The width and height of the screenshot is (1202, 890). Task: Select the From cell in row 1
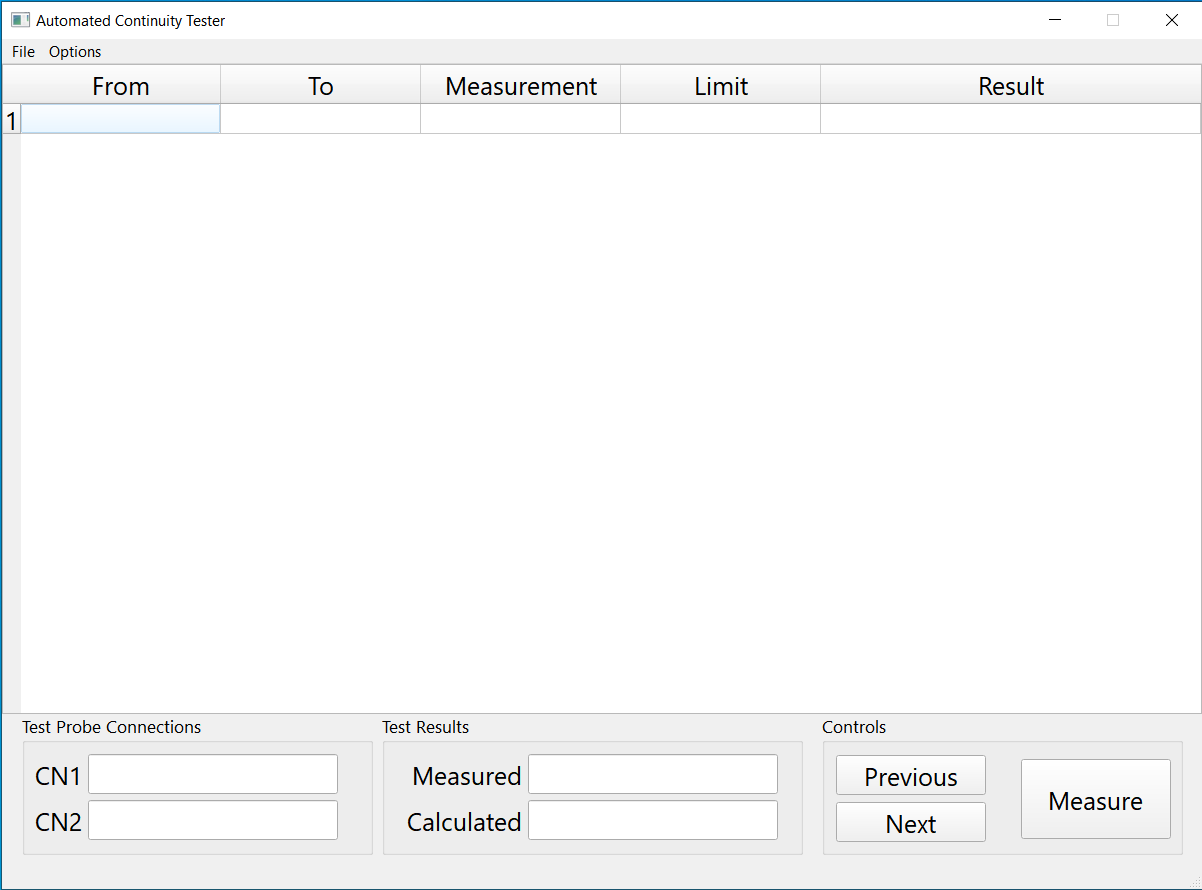coord(121,119)
